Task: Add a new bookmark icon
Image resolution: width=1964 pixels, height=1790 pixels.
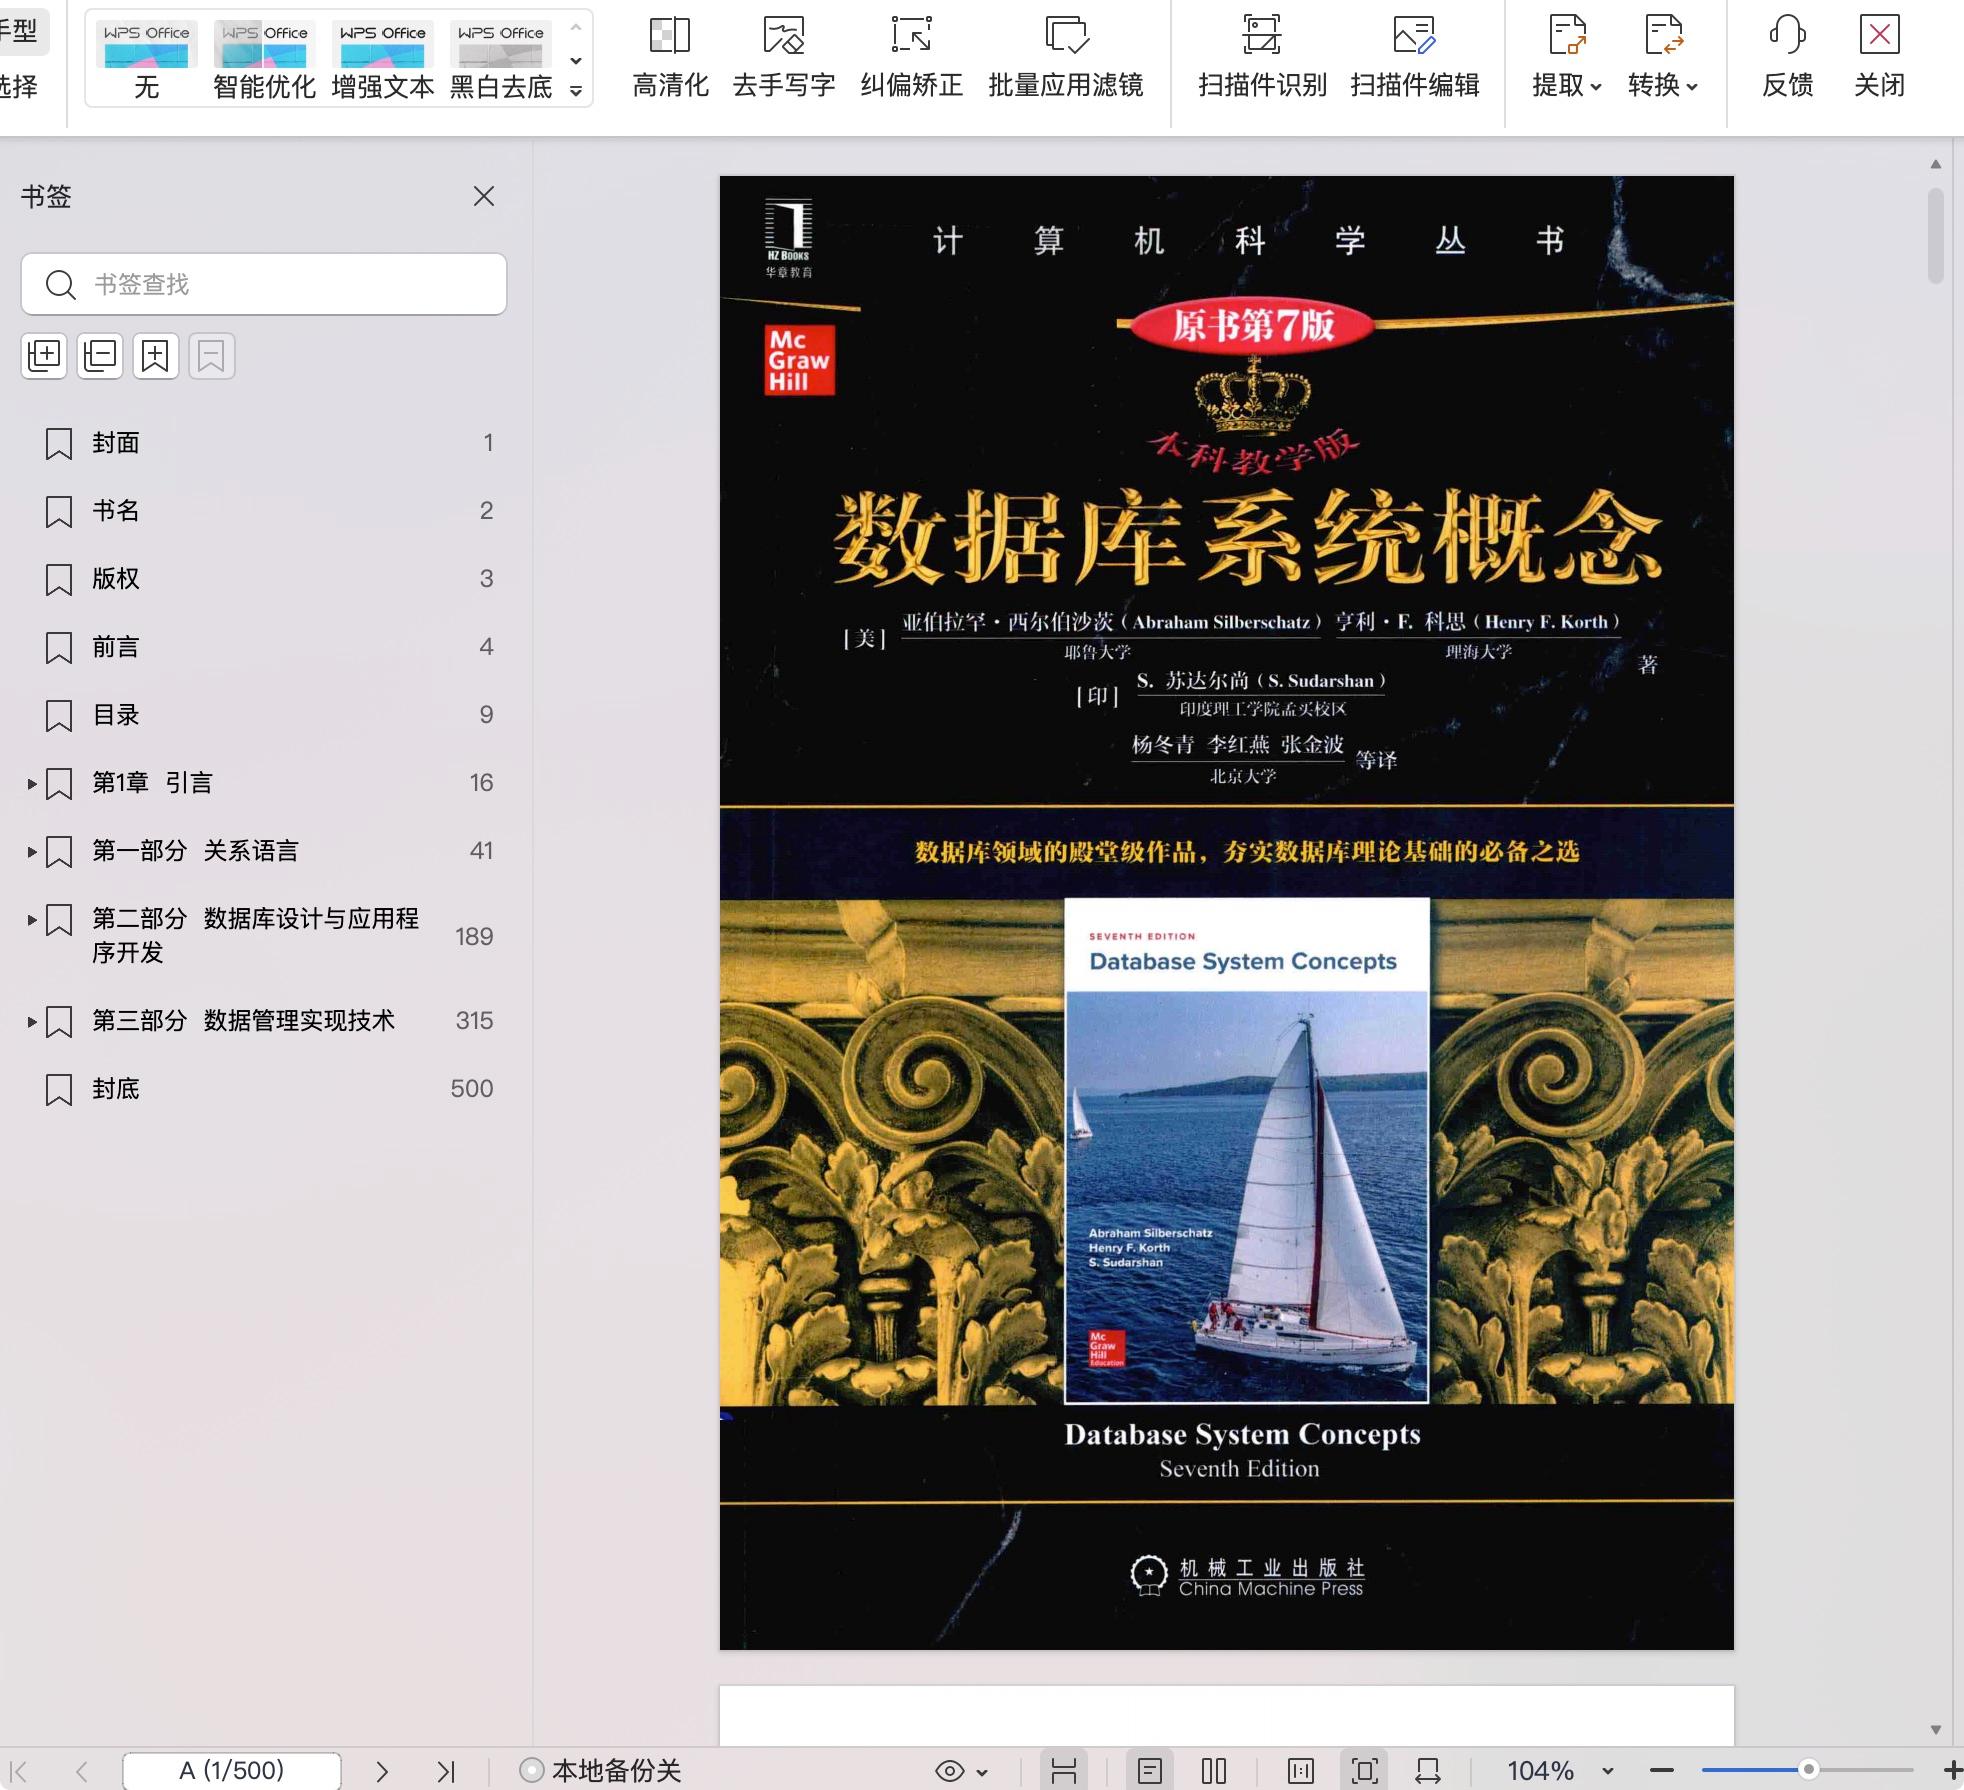Action: 155,355
